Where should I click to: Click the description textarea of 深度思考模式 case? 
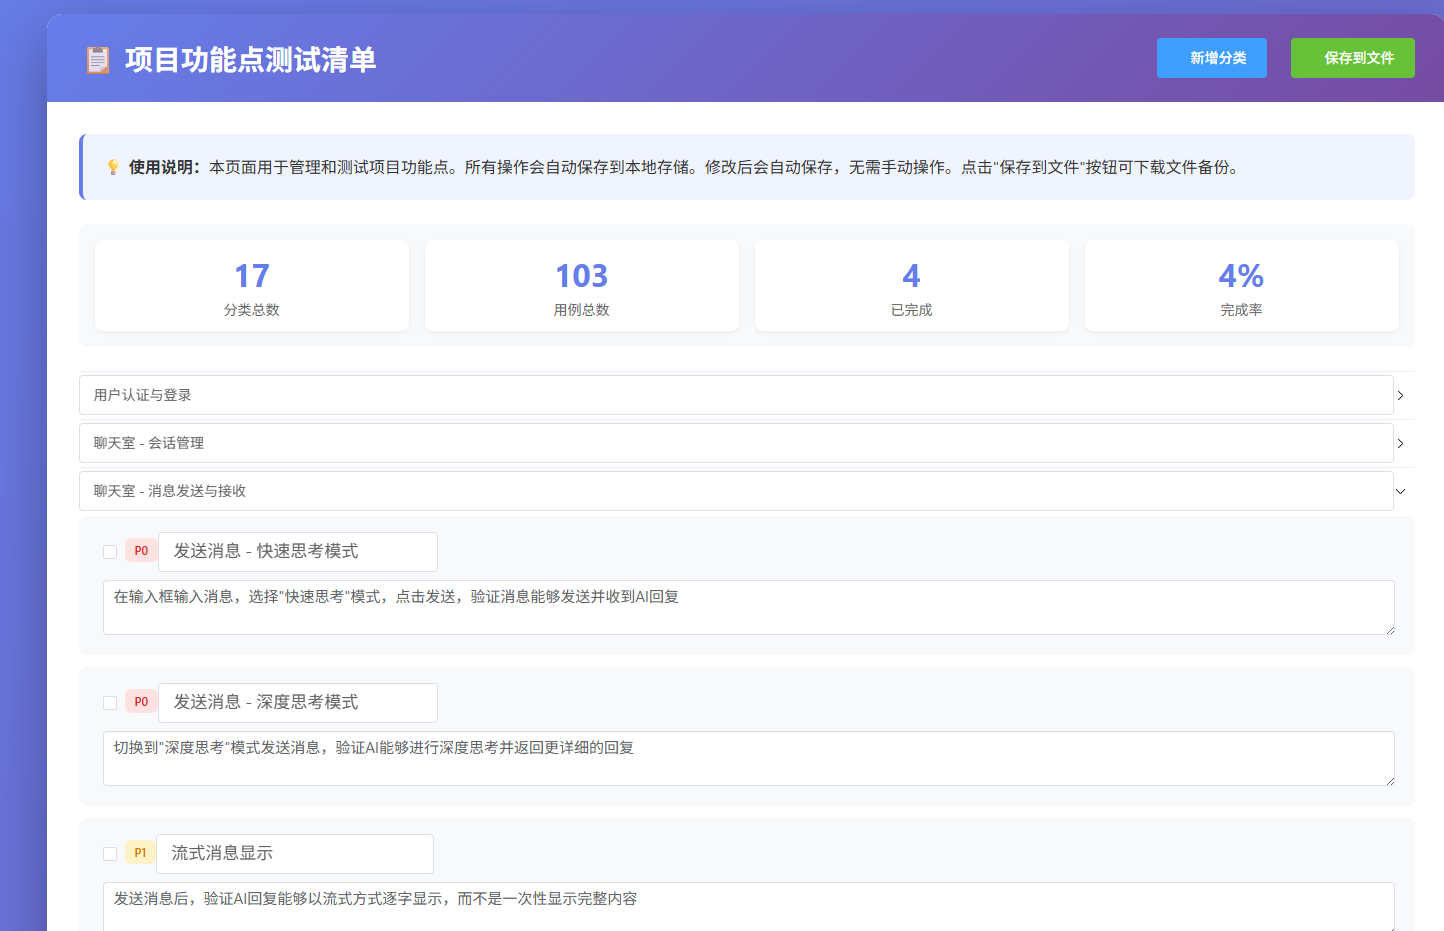point(748,758)
